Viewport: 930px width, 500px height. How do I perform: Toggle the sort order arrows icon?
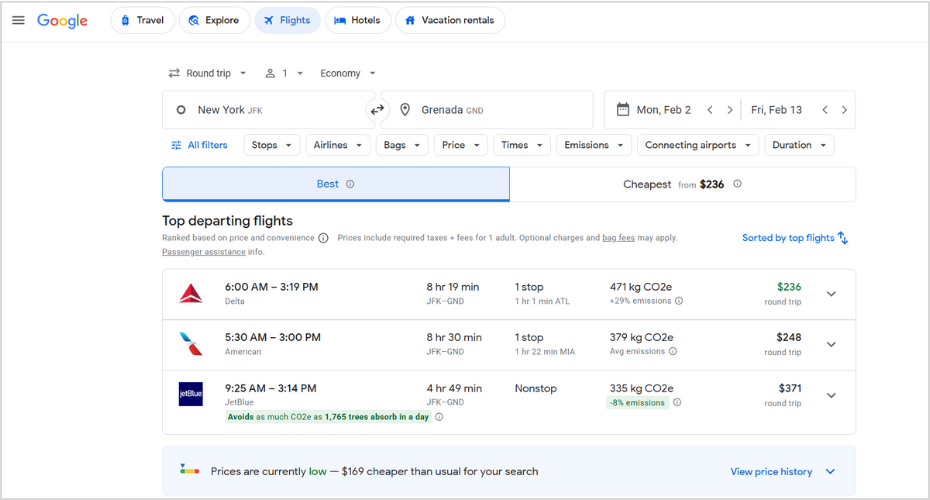[x=843, y=238]
